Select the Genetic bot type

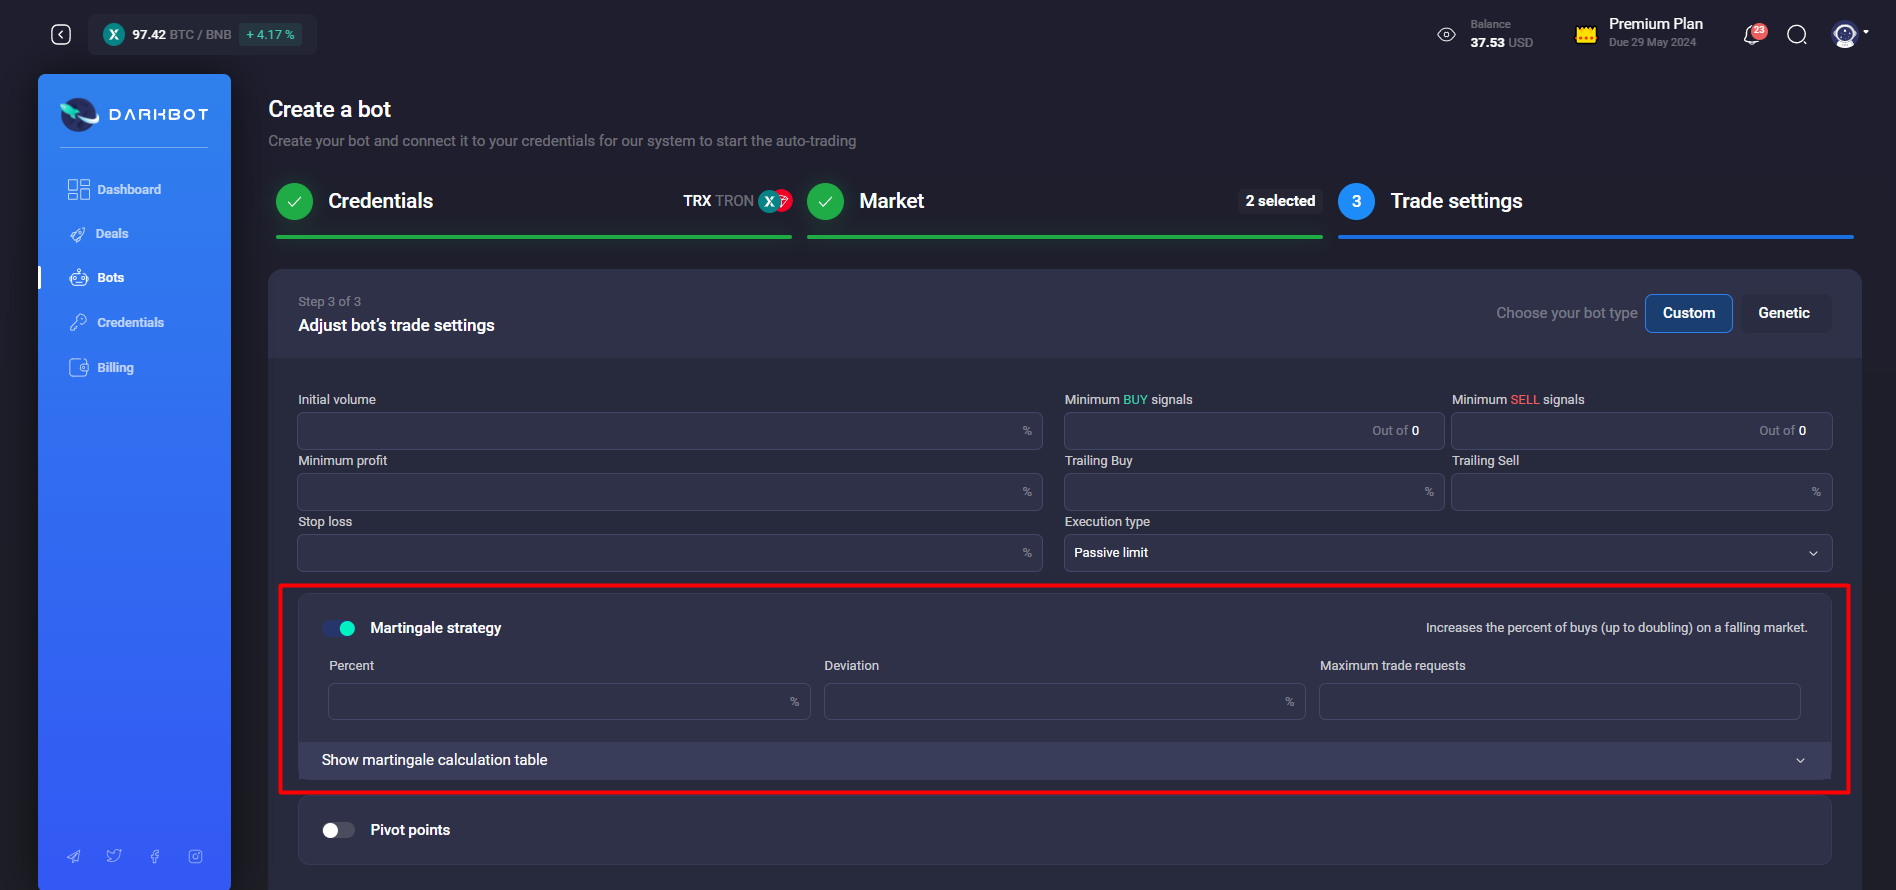(1783, 313)
